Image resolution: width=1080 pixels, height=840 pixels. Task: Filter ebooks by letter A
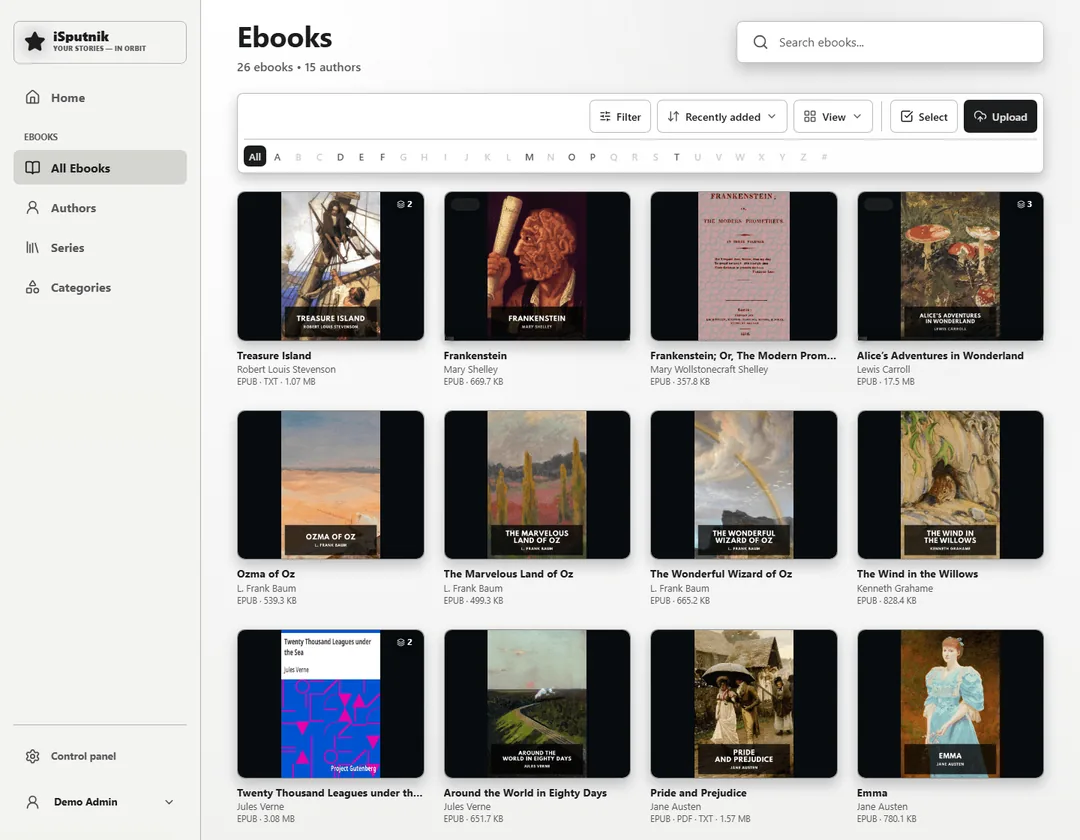tap(278, 157)
